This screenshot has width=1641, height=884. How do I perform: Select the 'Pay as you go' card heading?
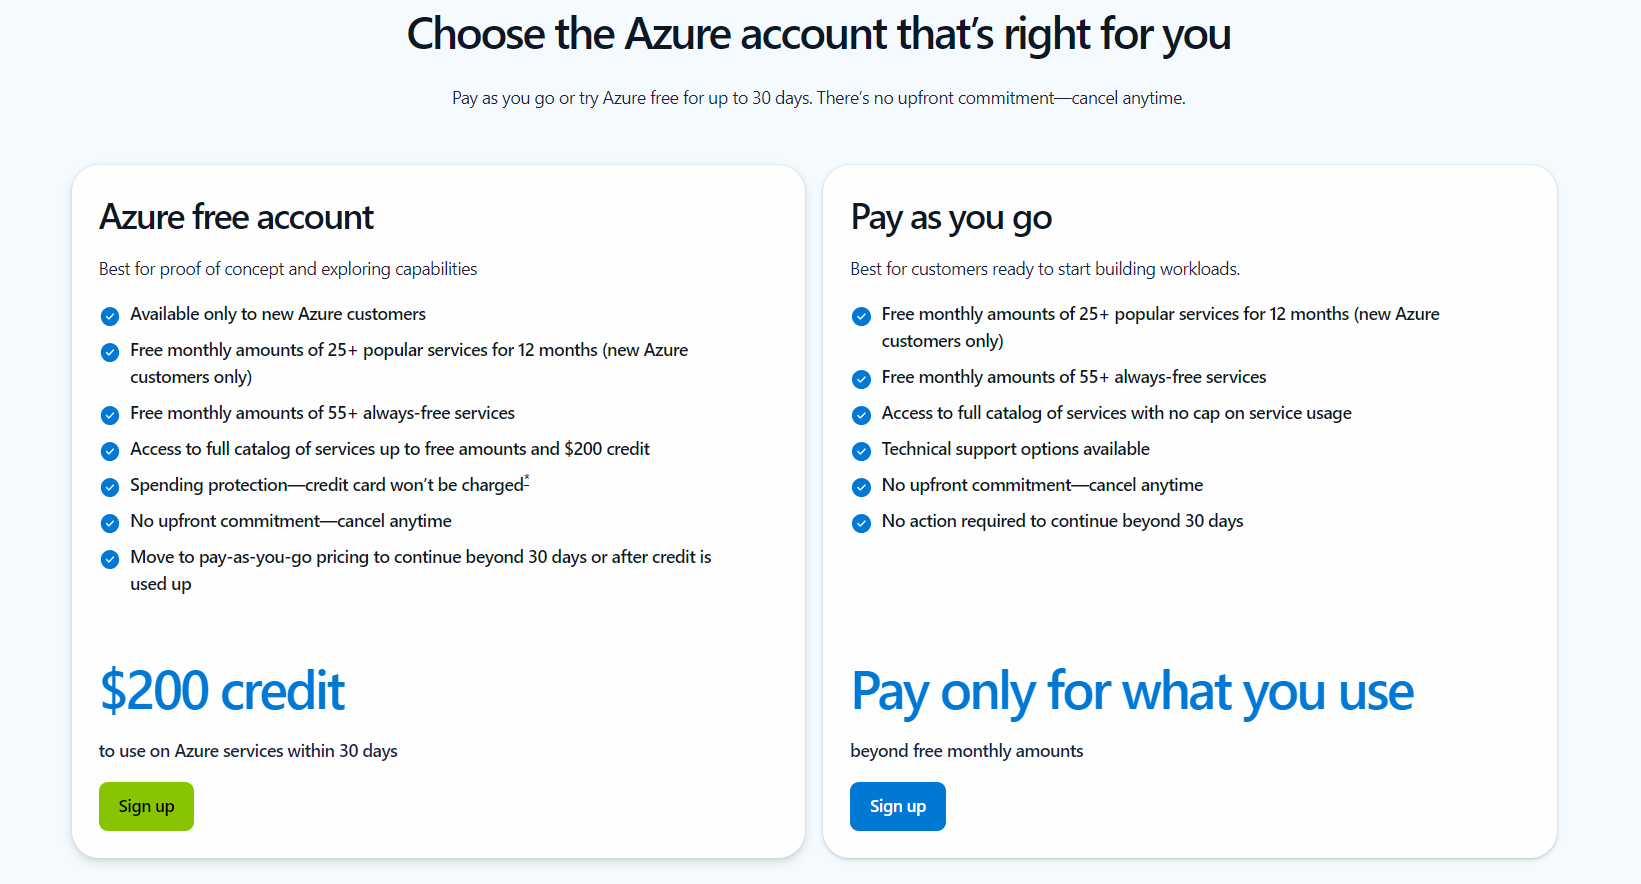(951, 217)
